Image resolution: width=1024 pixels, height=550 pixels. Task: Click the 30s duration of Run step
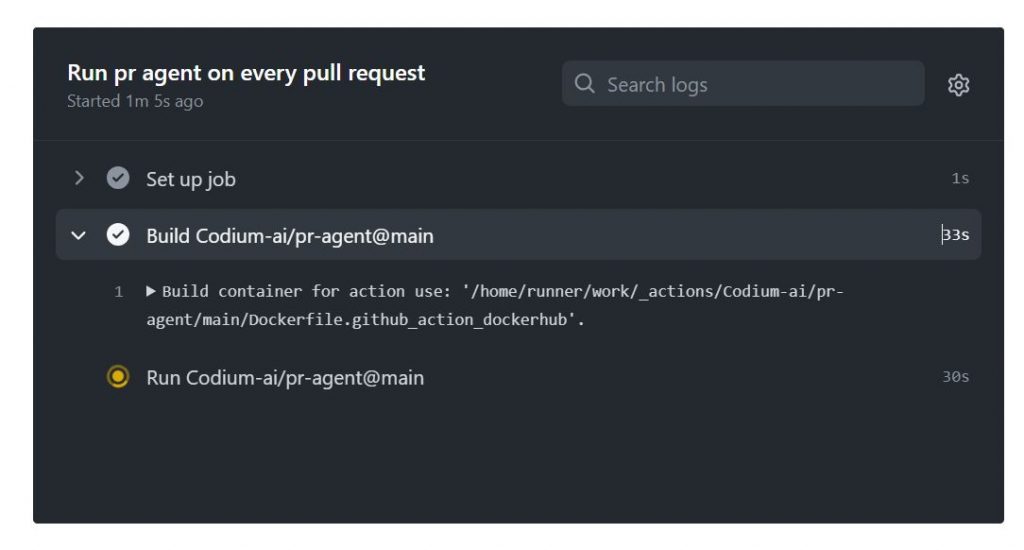click(x=955, y=377)
